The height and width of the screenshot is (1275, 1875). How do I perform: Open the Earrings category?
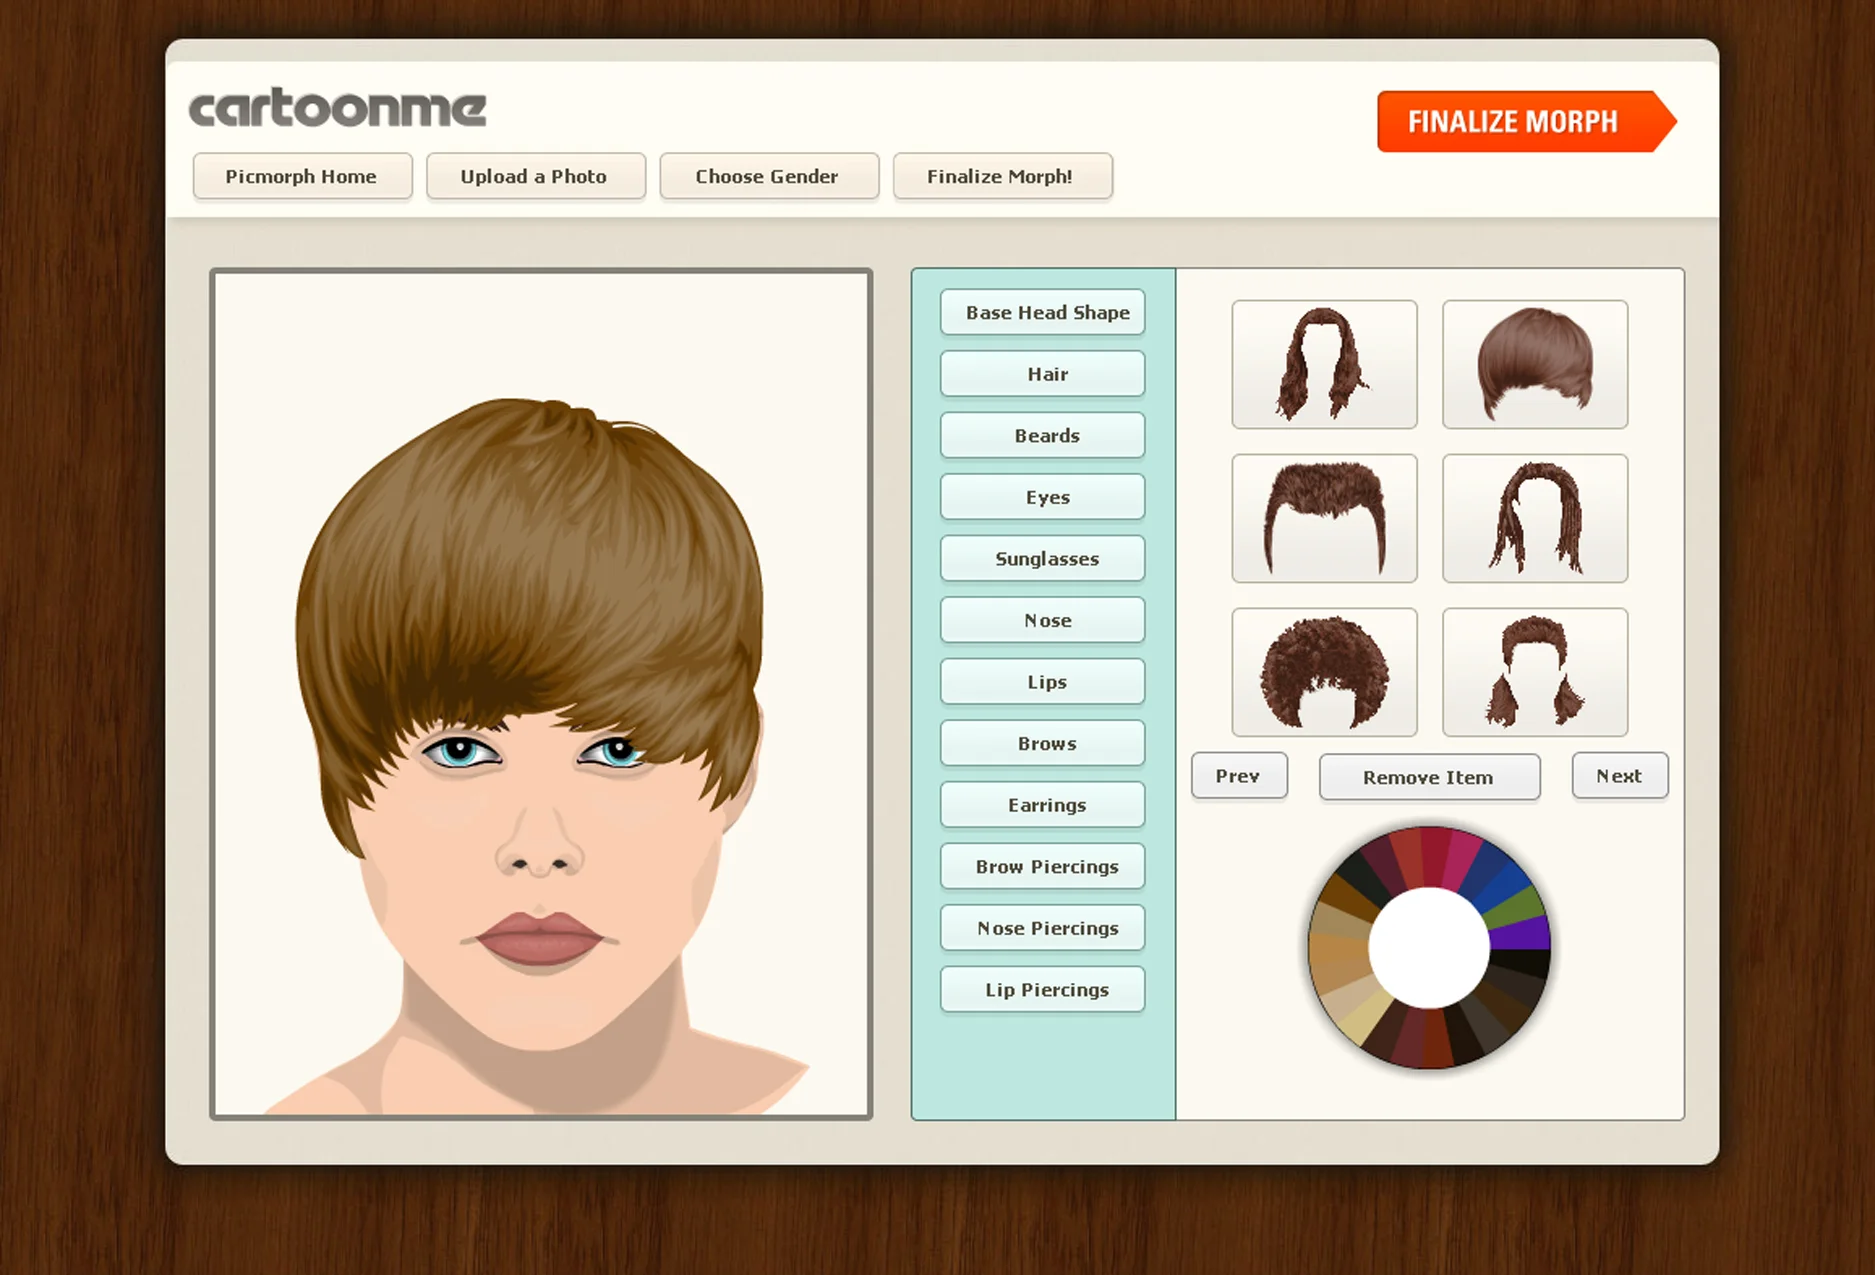tap(1042, 805)
